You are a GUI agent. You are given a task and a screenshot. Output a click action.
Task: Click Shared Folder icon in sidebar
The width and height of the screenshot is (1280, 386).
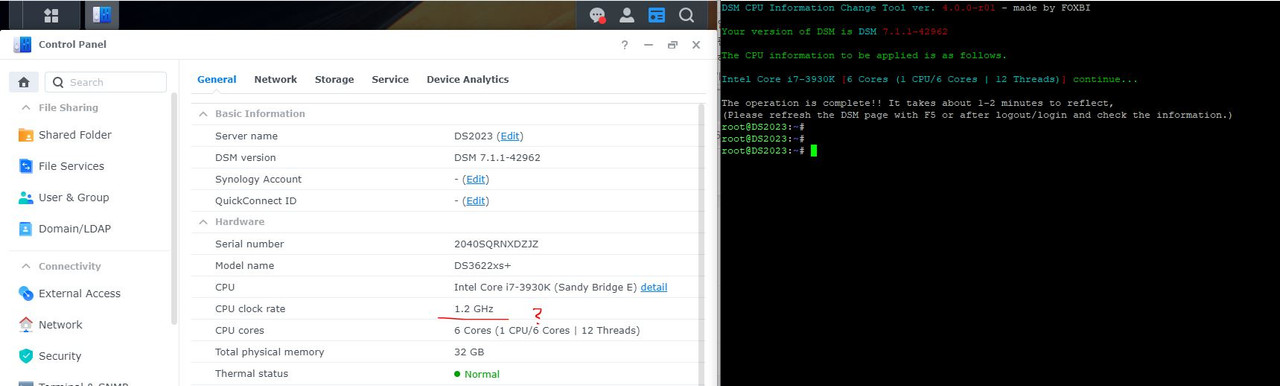click(x=26, y=135)
